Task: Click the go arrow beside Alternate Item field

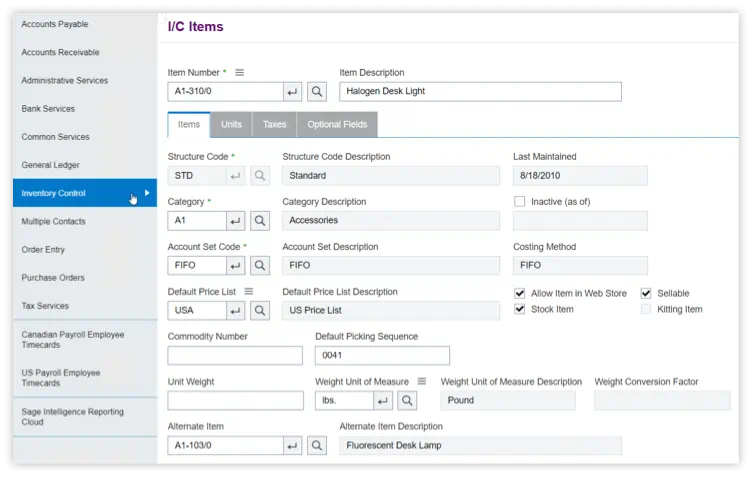Action: click(293, 446)
